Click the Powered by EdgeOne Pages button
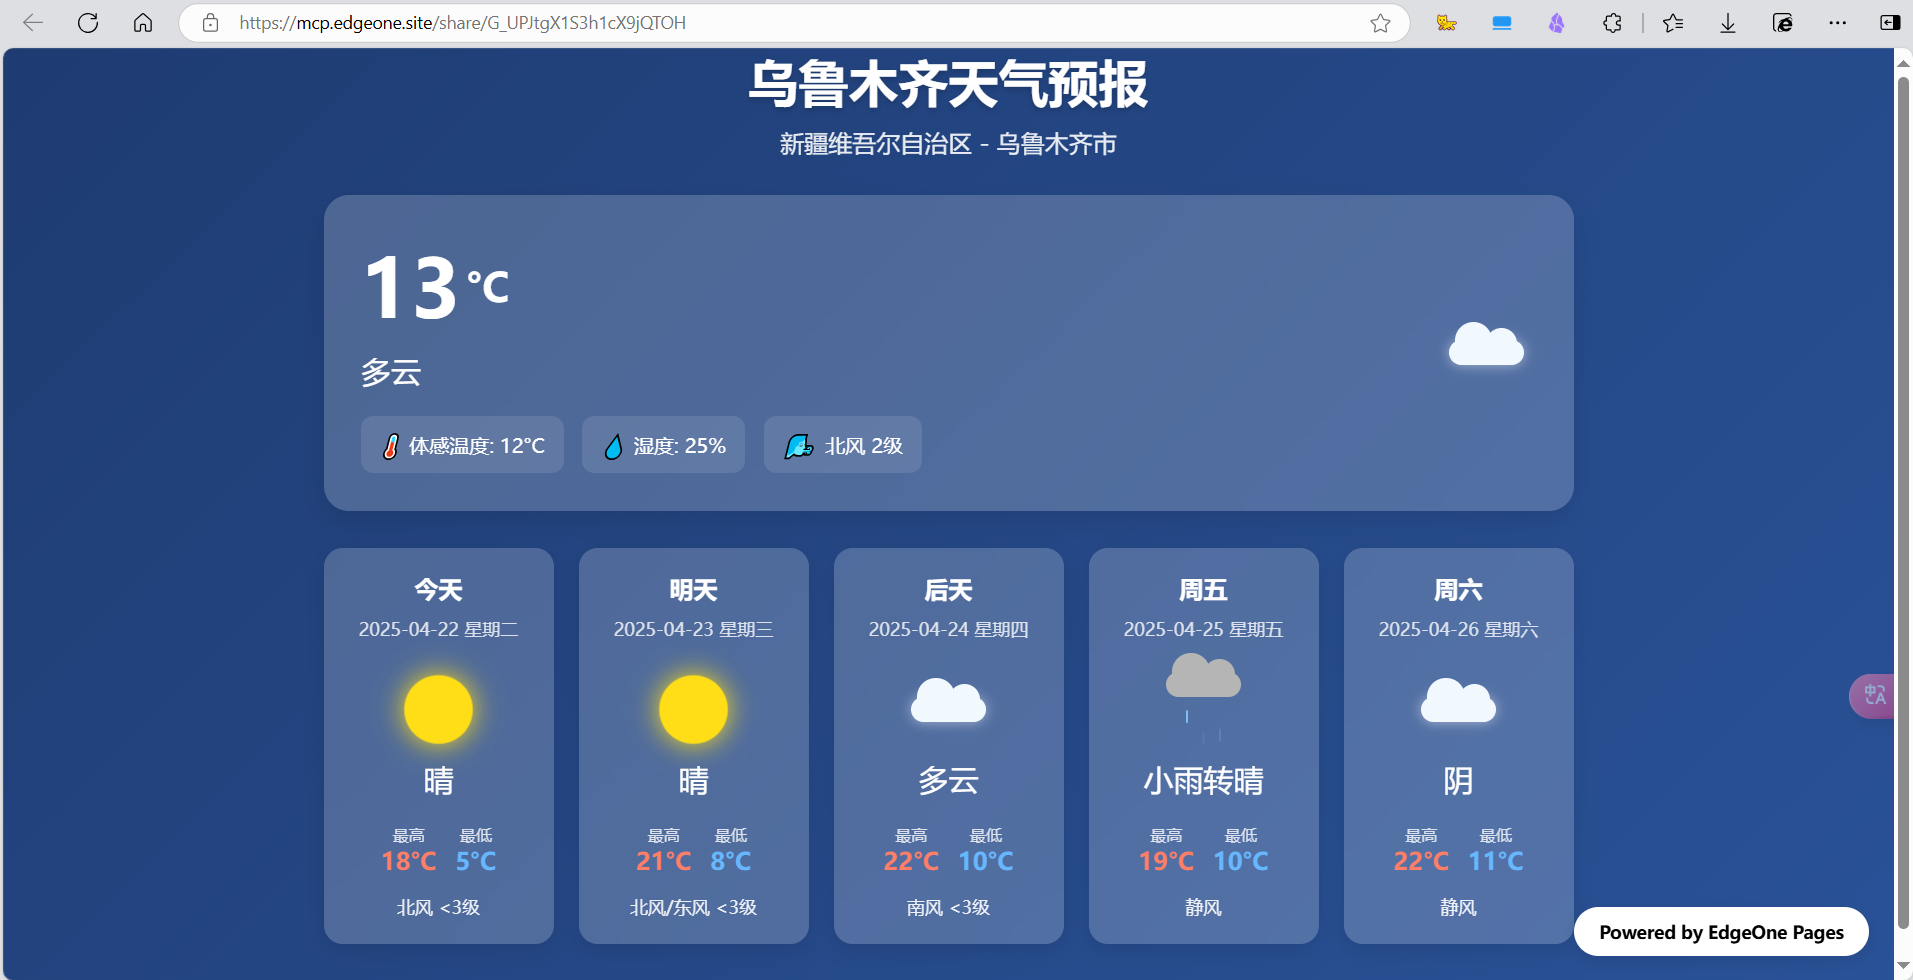The height and width of the screenshot is (980, 1913). (x=1721, y=932)
